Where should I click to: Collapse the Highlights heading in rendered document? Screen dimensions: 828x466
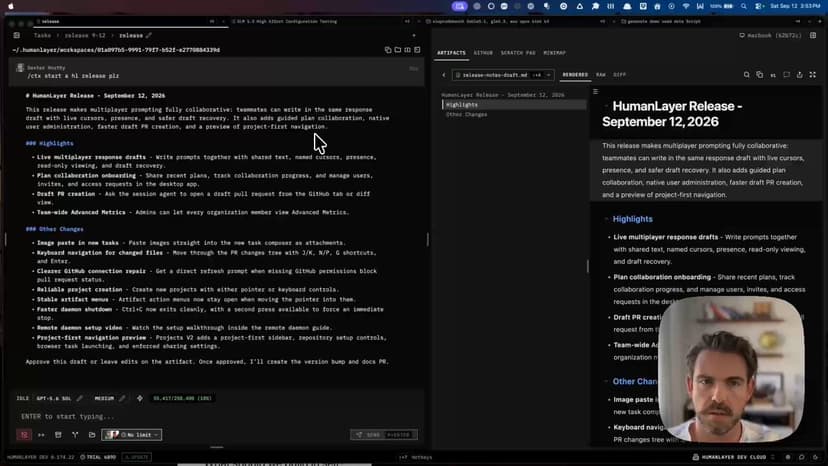(x=606, y=219)
